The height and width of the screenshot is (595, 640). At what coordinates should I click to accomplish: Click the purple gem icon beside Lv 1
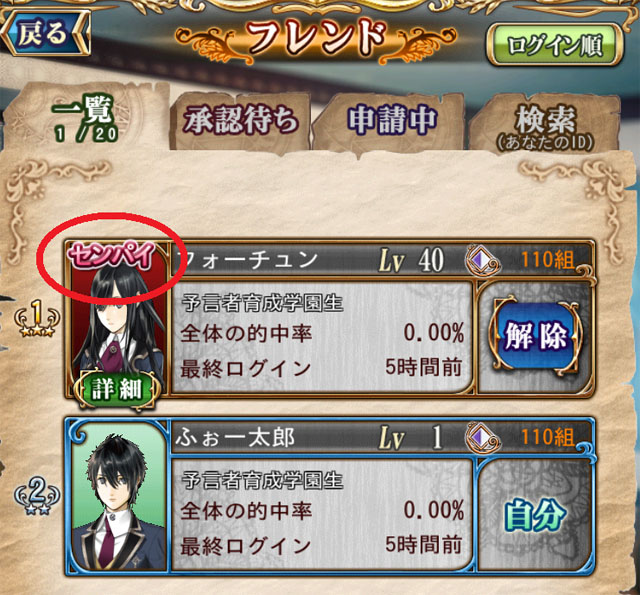point(482,438)
